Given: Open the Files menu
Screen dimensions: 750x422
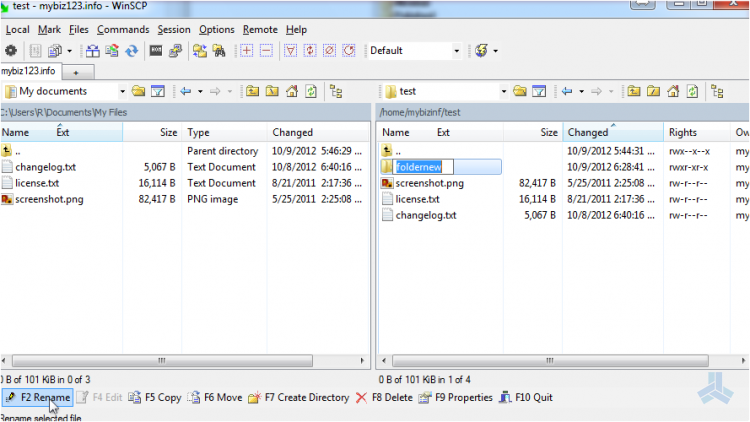Looking at the screenshot, I should click(x=78, y=30).
